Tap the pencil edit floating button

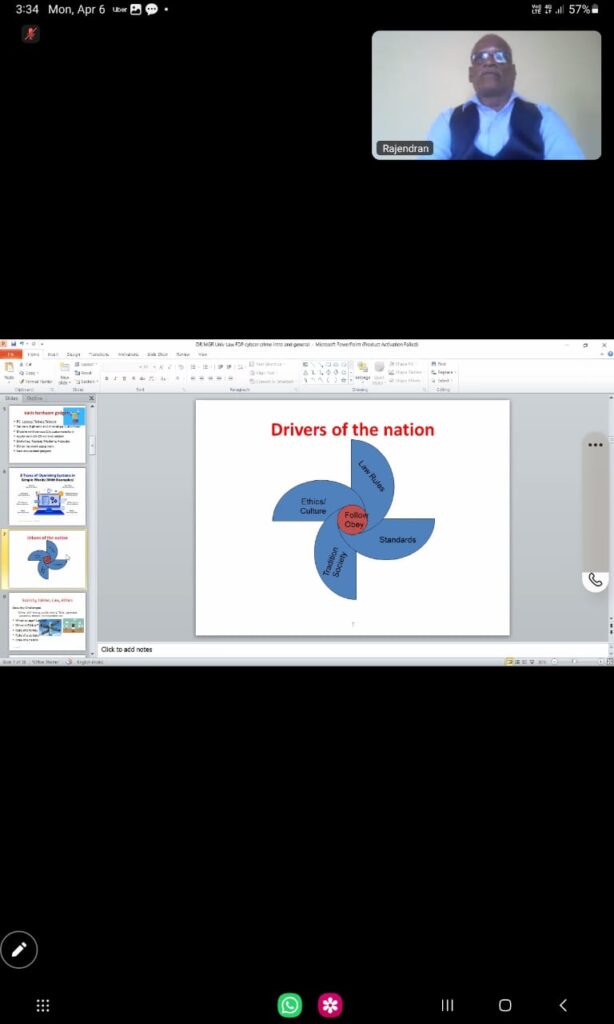click(x=19, y=949)
